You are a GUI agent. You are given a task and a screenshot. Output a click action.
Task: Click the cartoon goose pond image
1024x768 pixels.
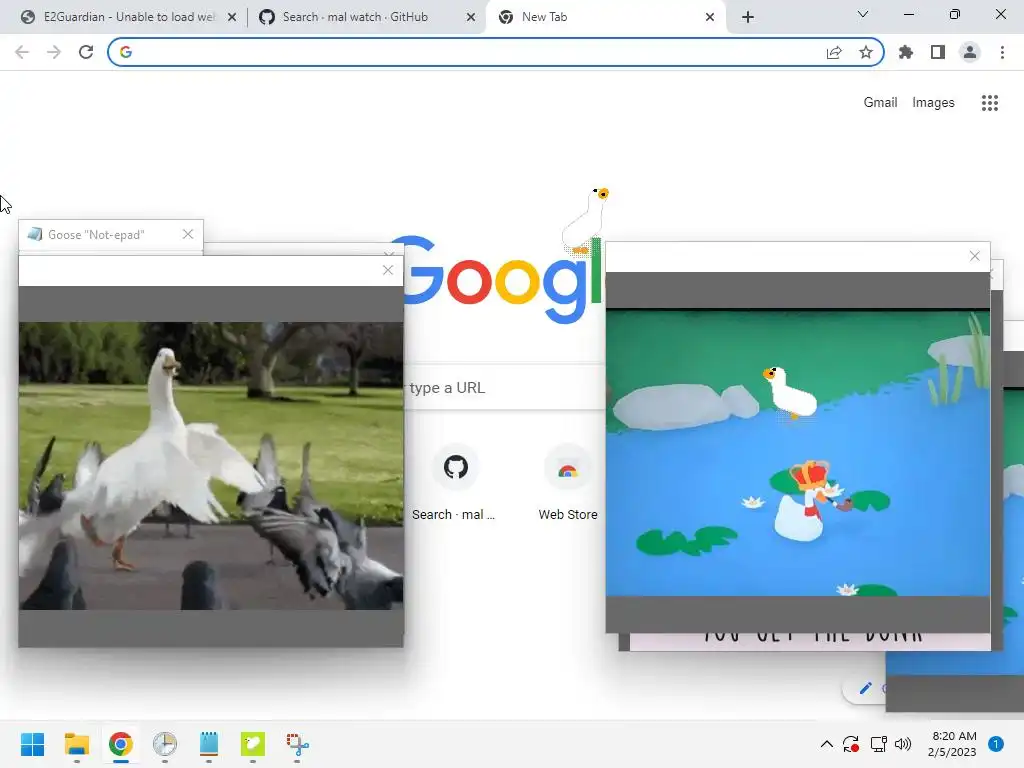[x=797, y=453]
